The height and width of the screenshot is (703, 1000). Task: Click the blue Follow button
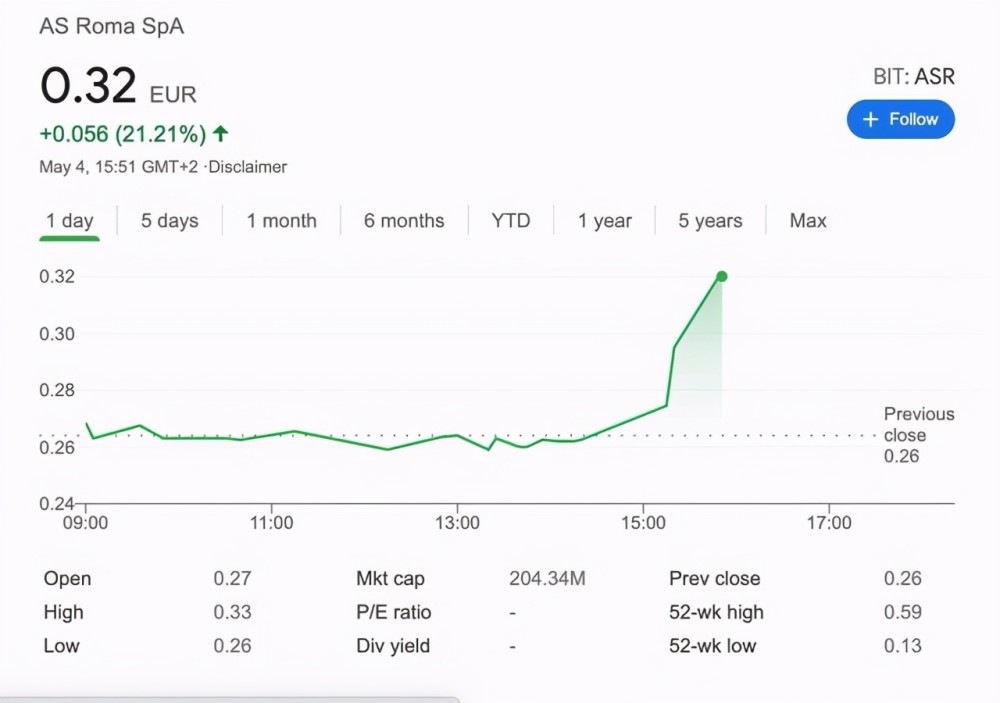click(901, 119)
